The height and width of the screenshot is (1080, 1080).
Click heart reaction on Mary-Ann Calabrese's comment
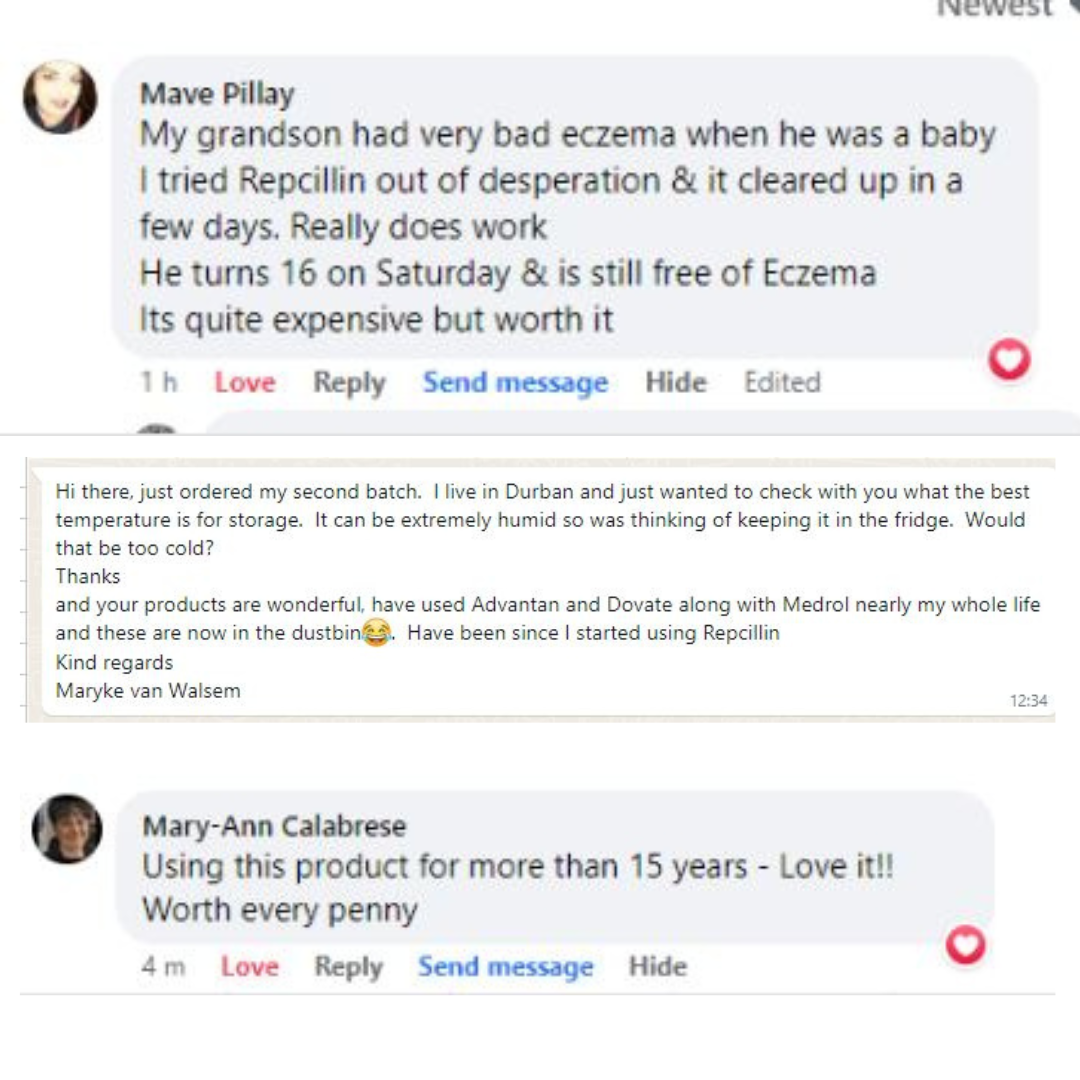[965, 945]
